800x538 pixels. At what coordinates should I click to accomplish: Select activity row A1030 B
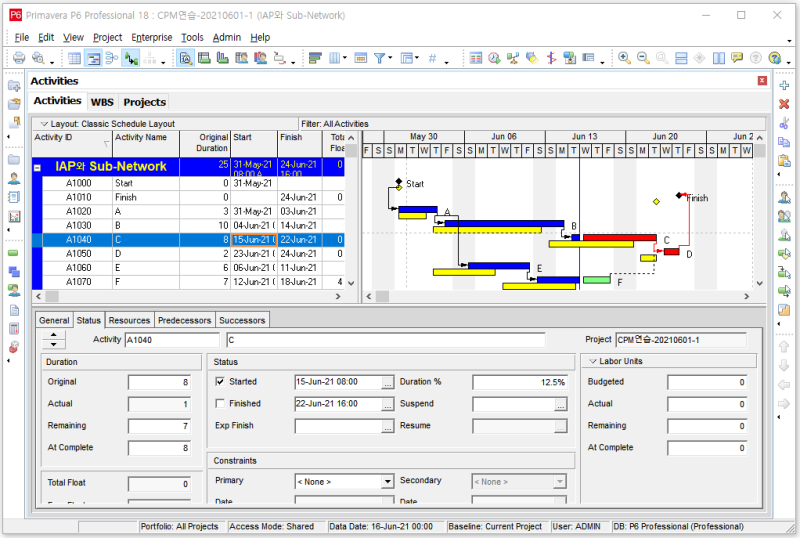pos(188,225)
